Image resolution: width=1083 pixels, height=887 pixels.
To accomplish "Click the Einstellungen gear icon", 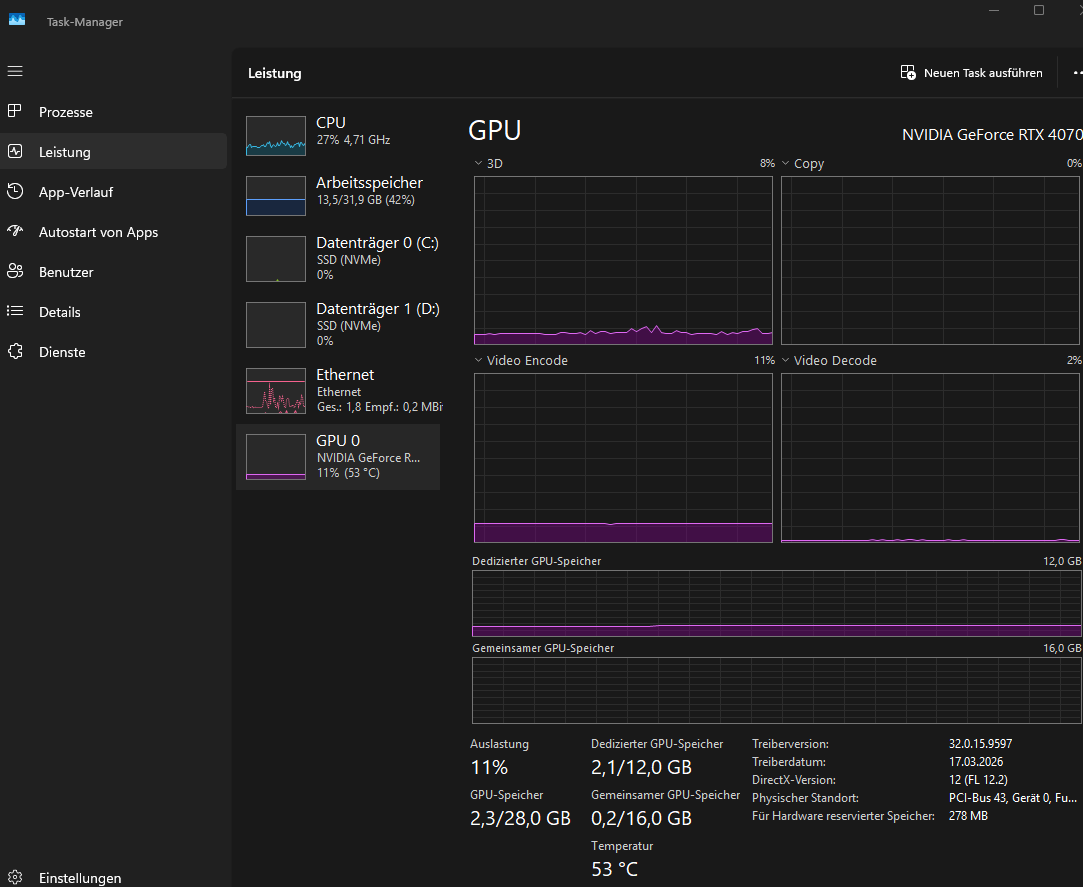I will (x=15, y=877).
